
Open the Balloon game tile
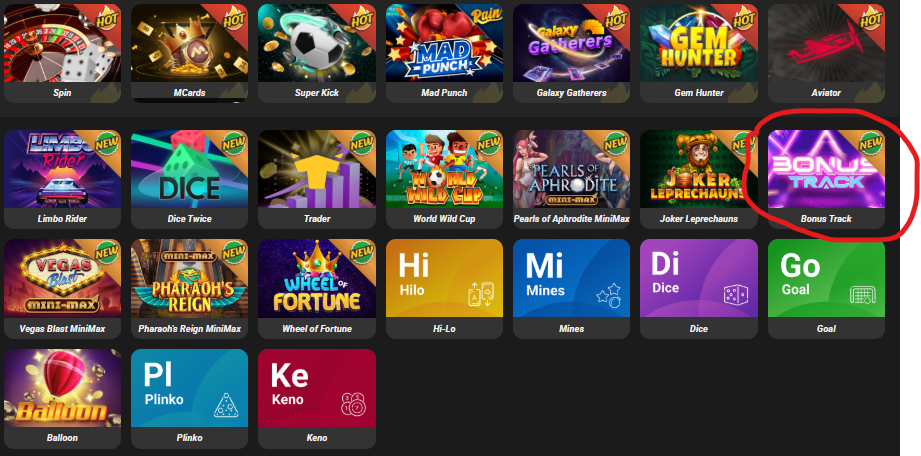(62, 398)
